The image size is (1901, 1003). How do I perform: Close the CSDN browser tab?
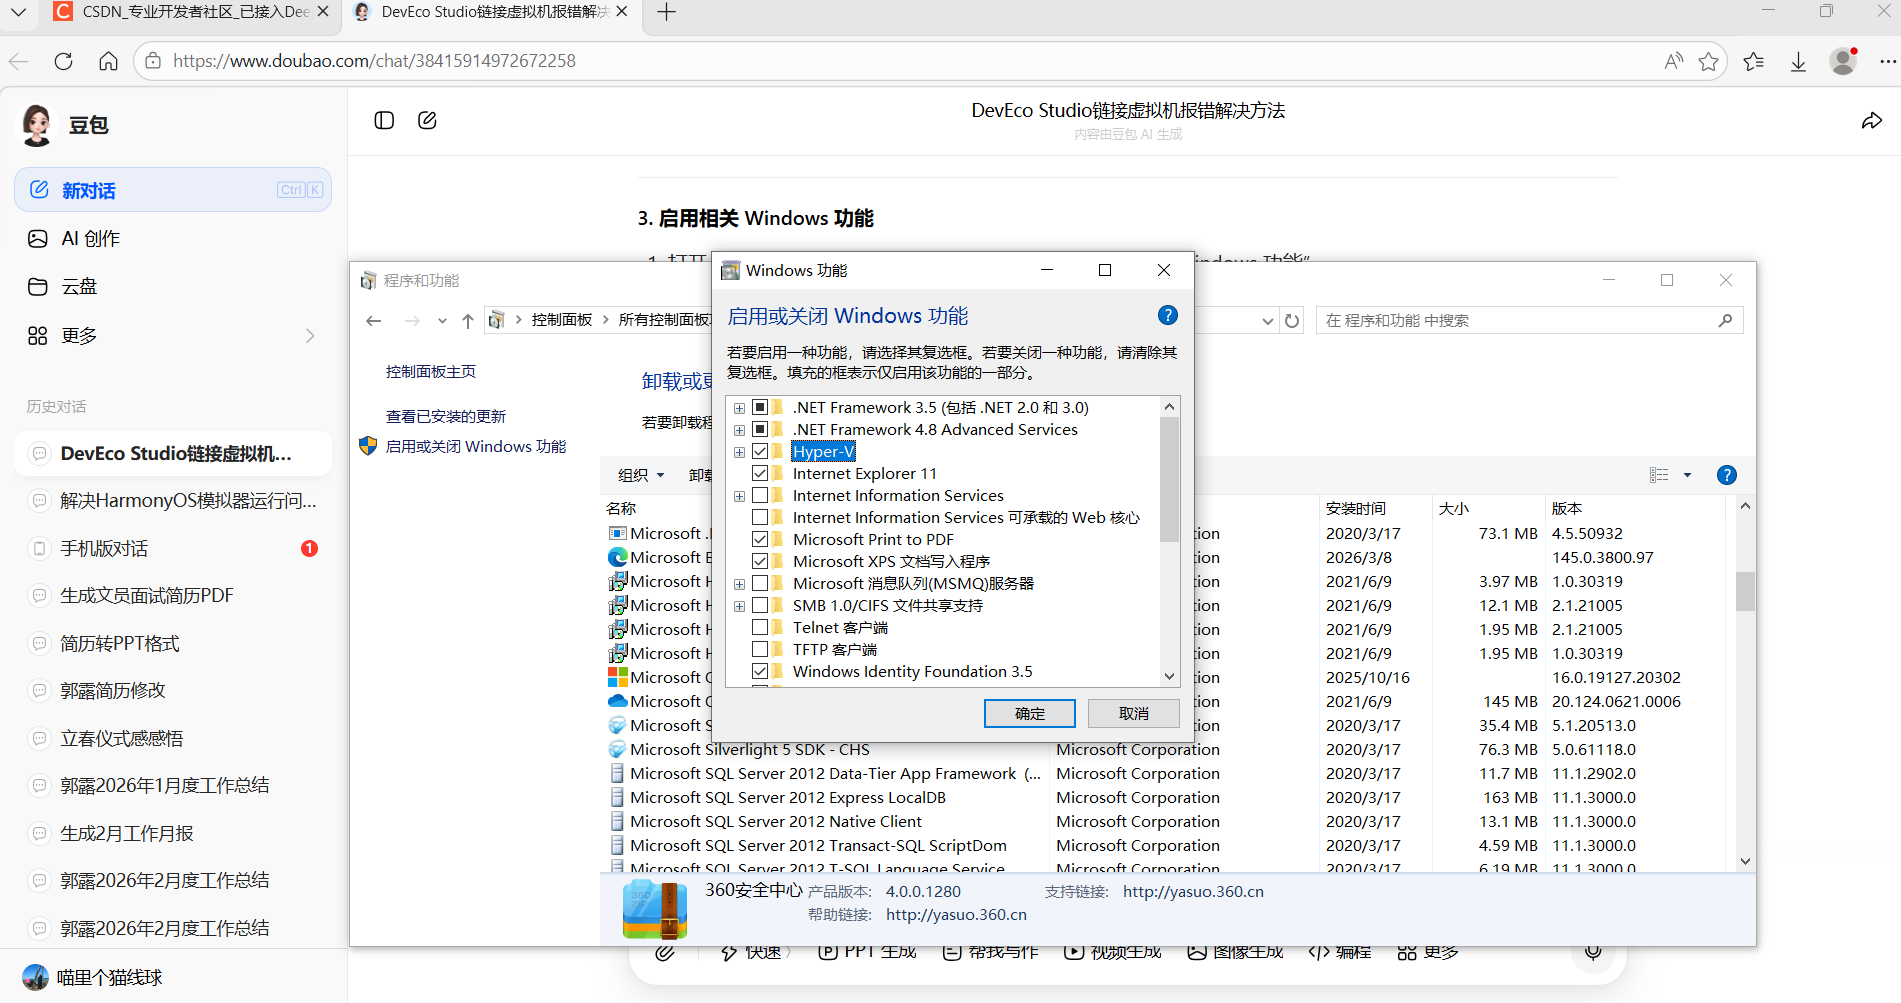pyautogui.click(x=322, y=12)
